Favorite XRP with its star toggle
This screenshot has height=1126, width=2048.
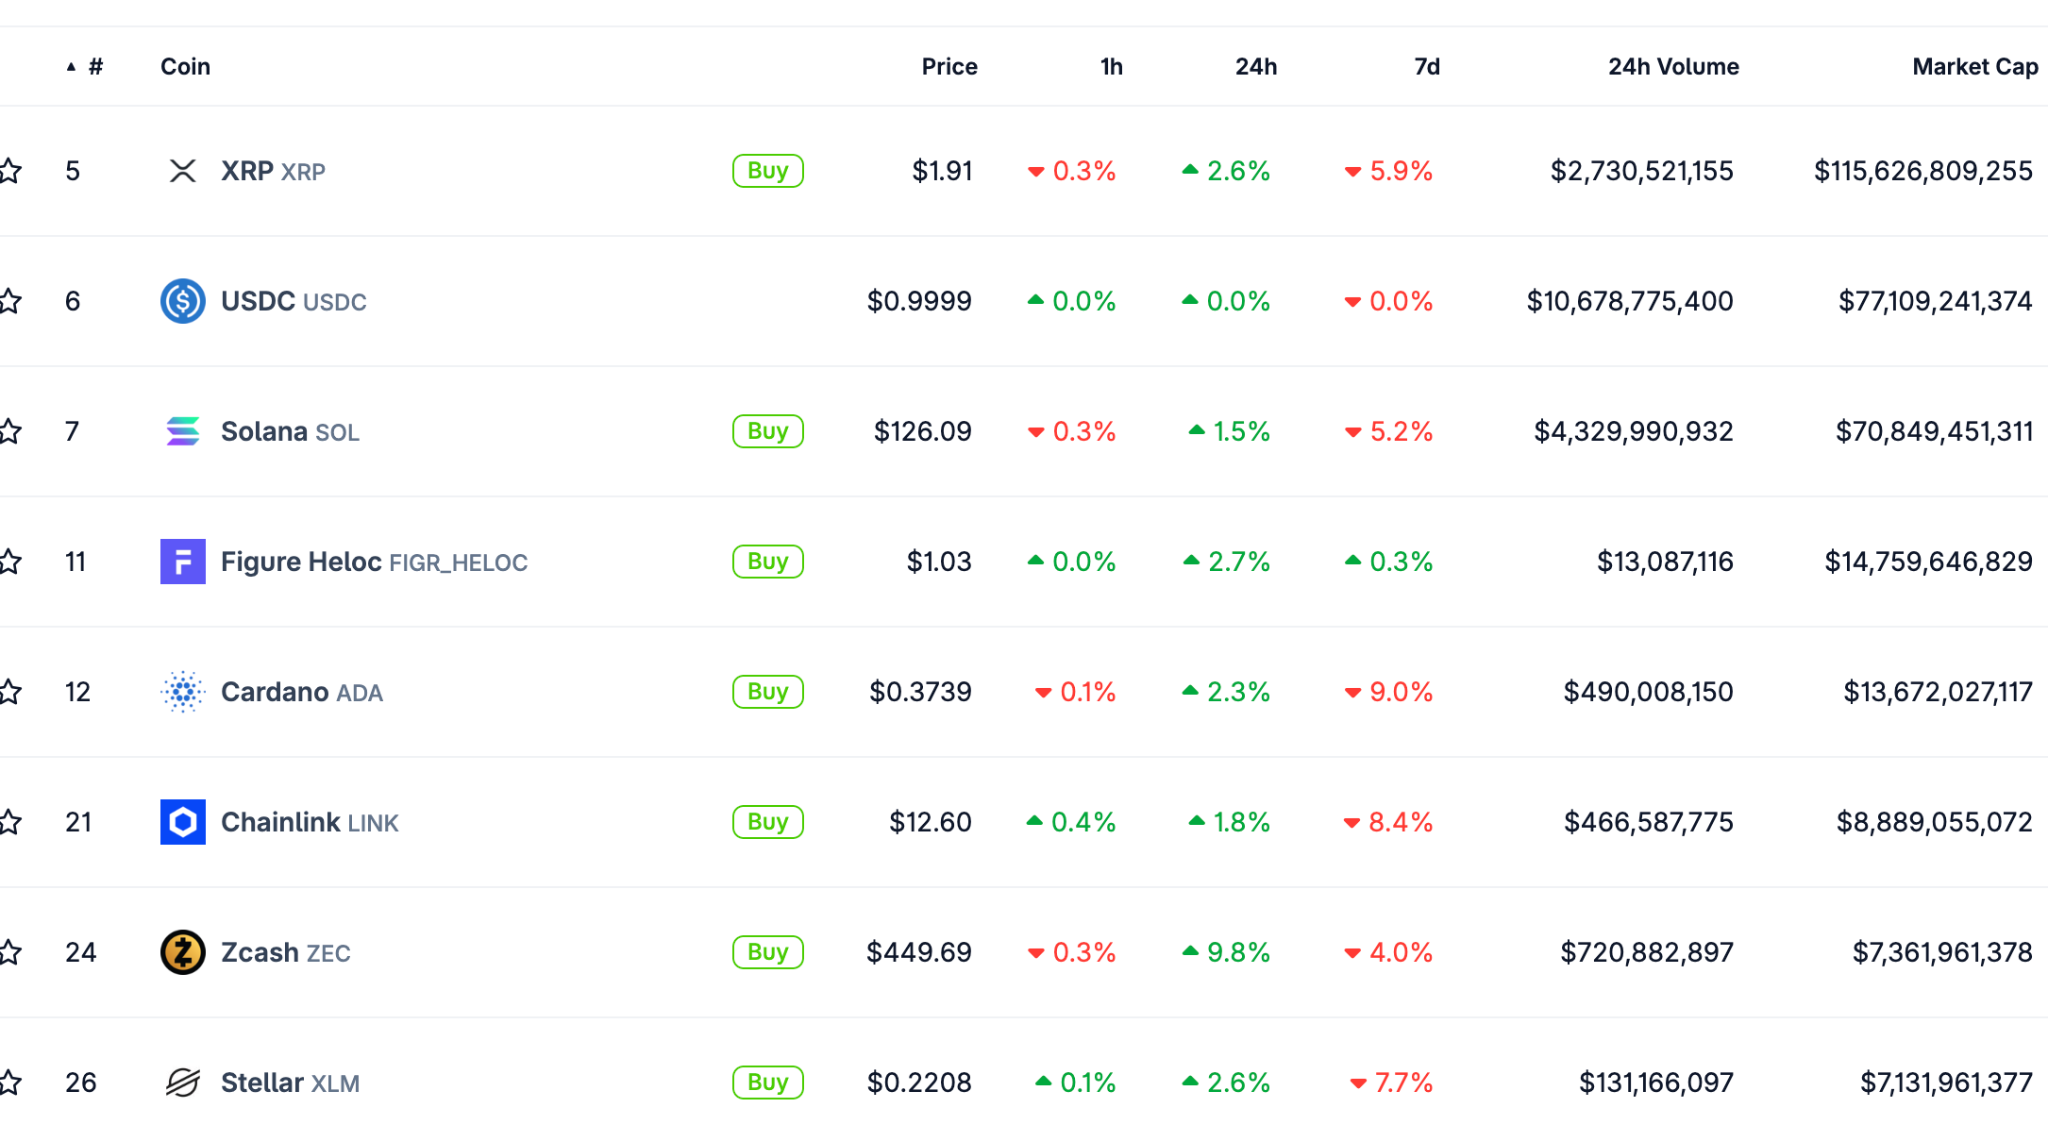(10, 171)
